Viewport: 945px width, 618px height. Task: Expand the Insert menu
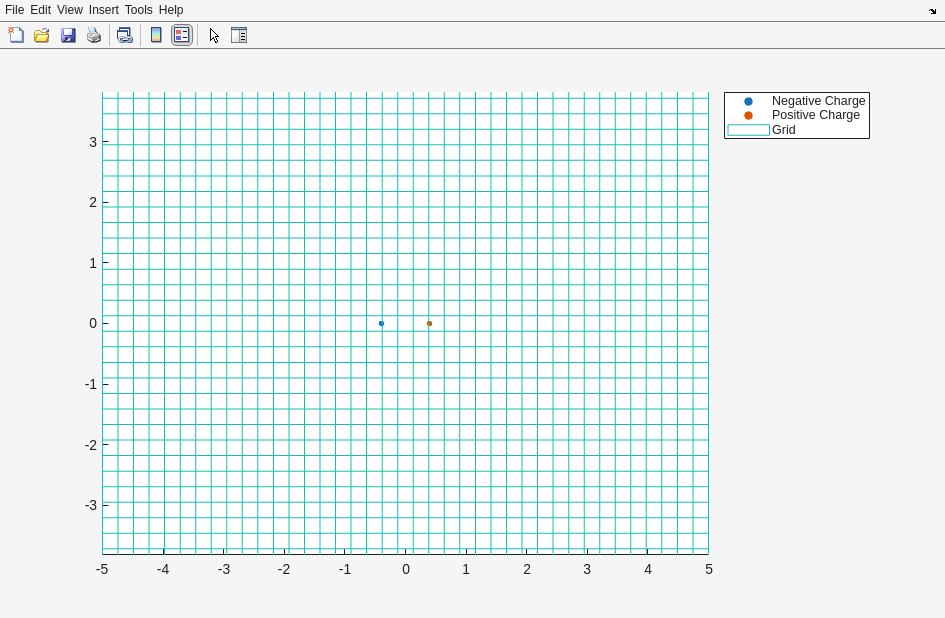[104, 10]
